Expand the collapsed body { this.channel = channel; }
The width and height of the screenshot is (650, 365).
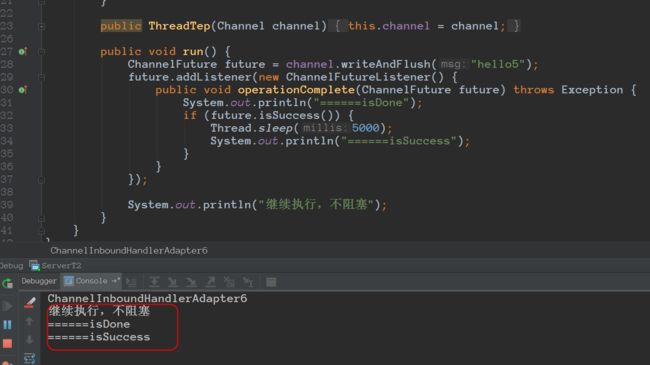coord(425,26)
